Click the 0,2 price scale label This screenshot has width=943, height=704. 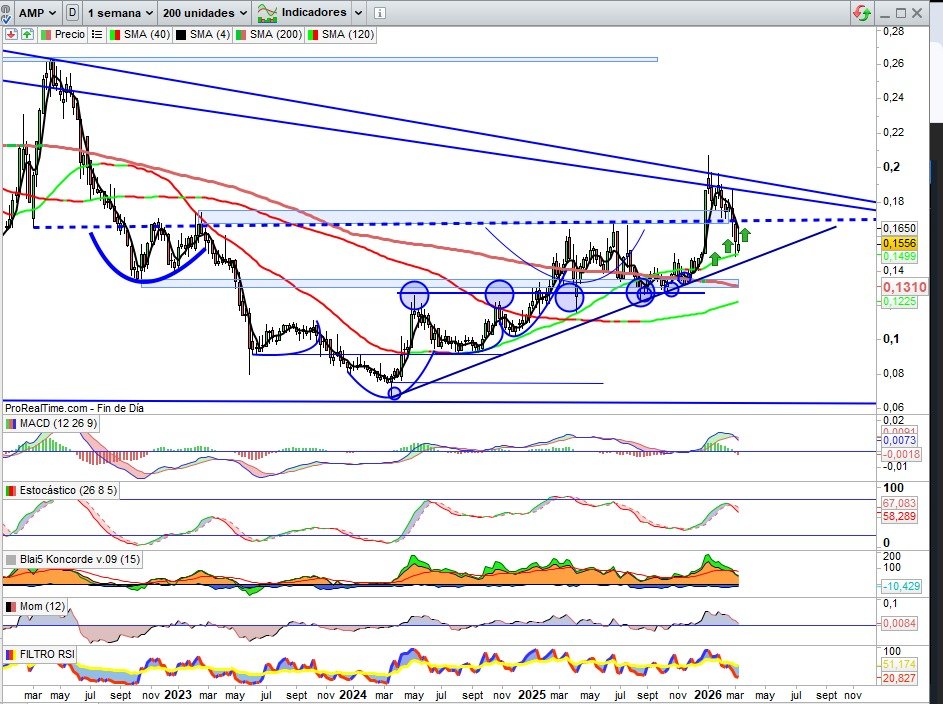891,167
